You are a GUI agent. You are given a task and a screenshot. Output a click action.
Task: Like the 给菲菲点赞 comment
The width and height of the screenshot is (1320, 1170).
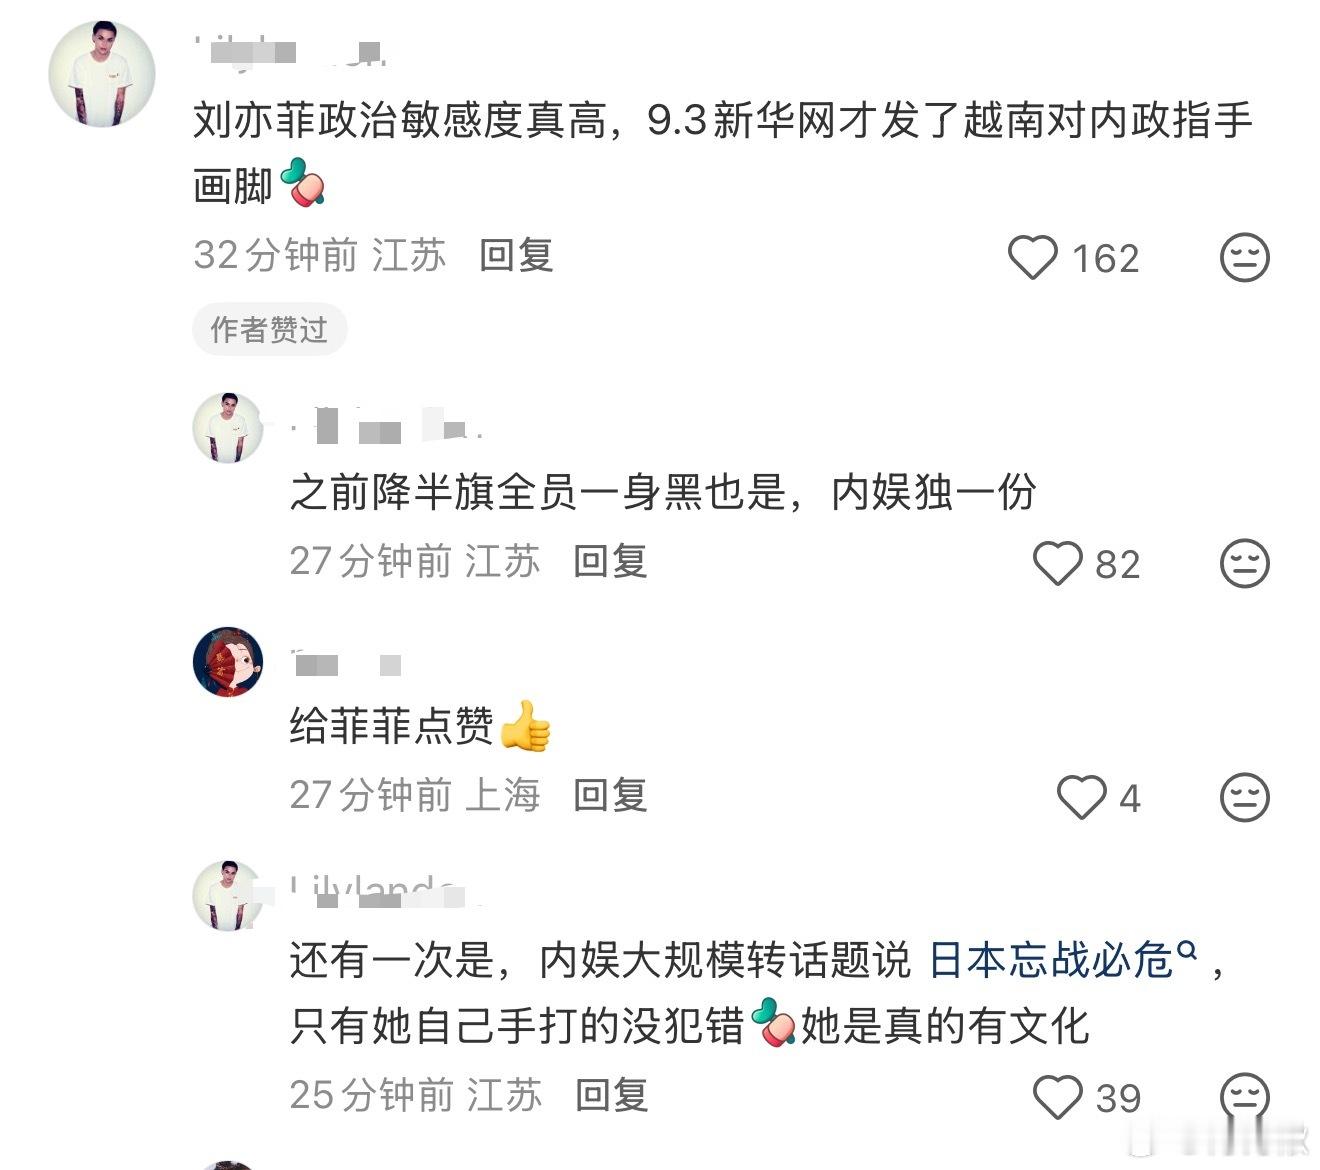(x=1081, y=797)
